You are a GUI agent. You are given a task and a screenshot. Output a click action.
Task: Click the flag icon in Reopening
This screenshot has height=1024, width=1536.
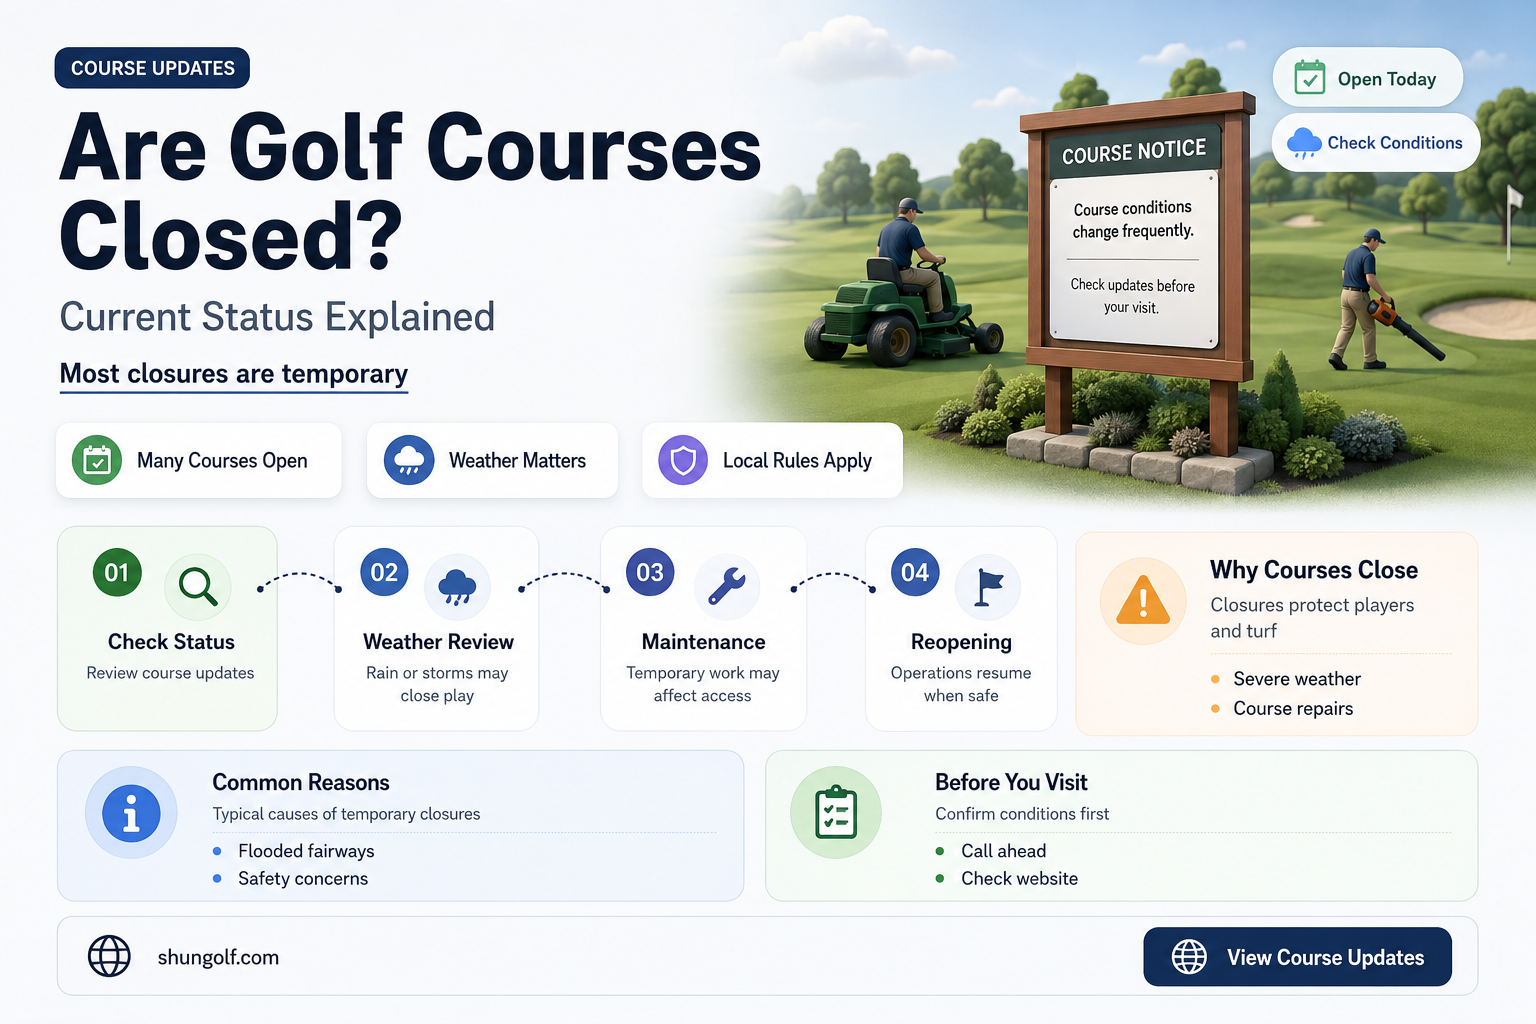(988, 586)
